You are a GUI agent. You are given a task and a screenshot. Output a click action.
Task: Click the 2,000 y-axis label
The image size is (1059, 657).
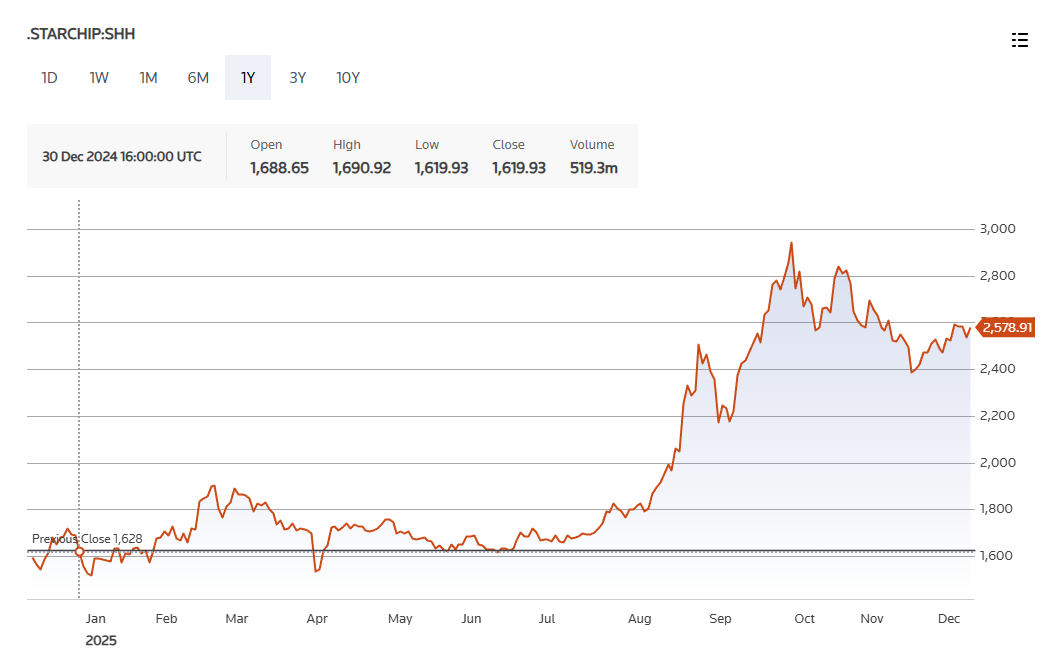pyautogui.click(x=998, y=463)
